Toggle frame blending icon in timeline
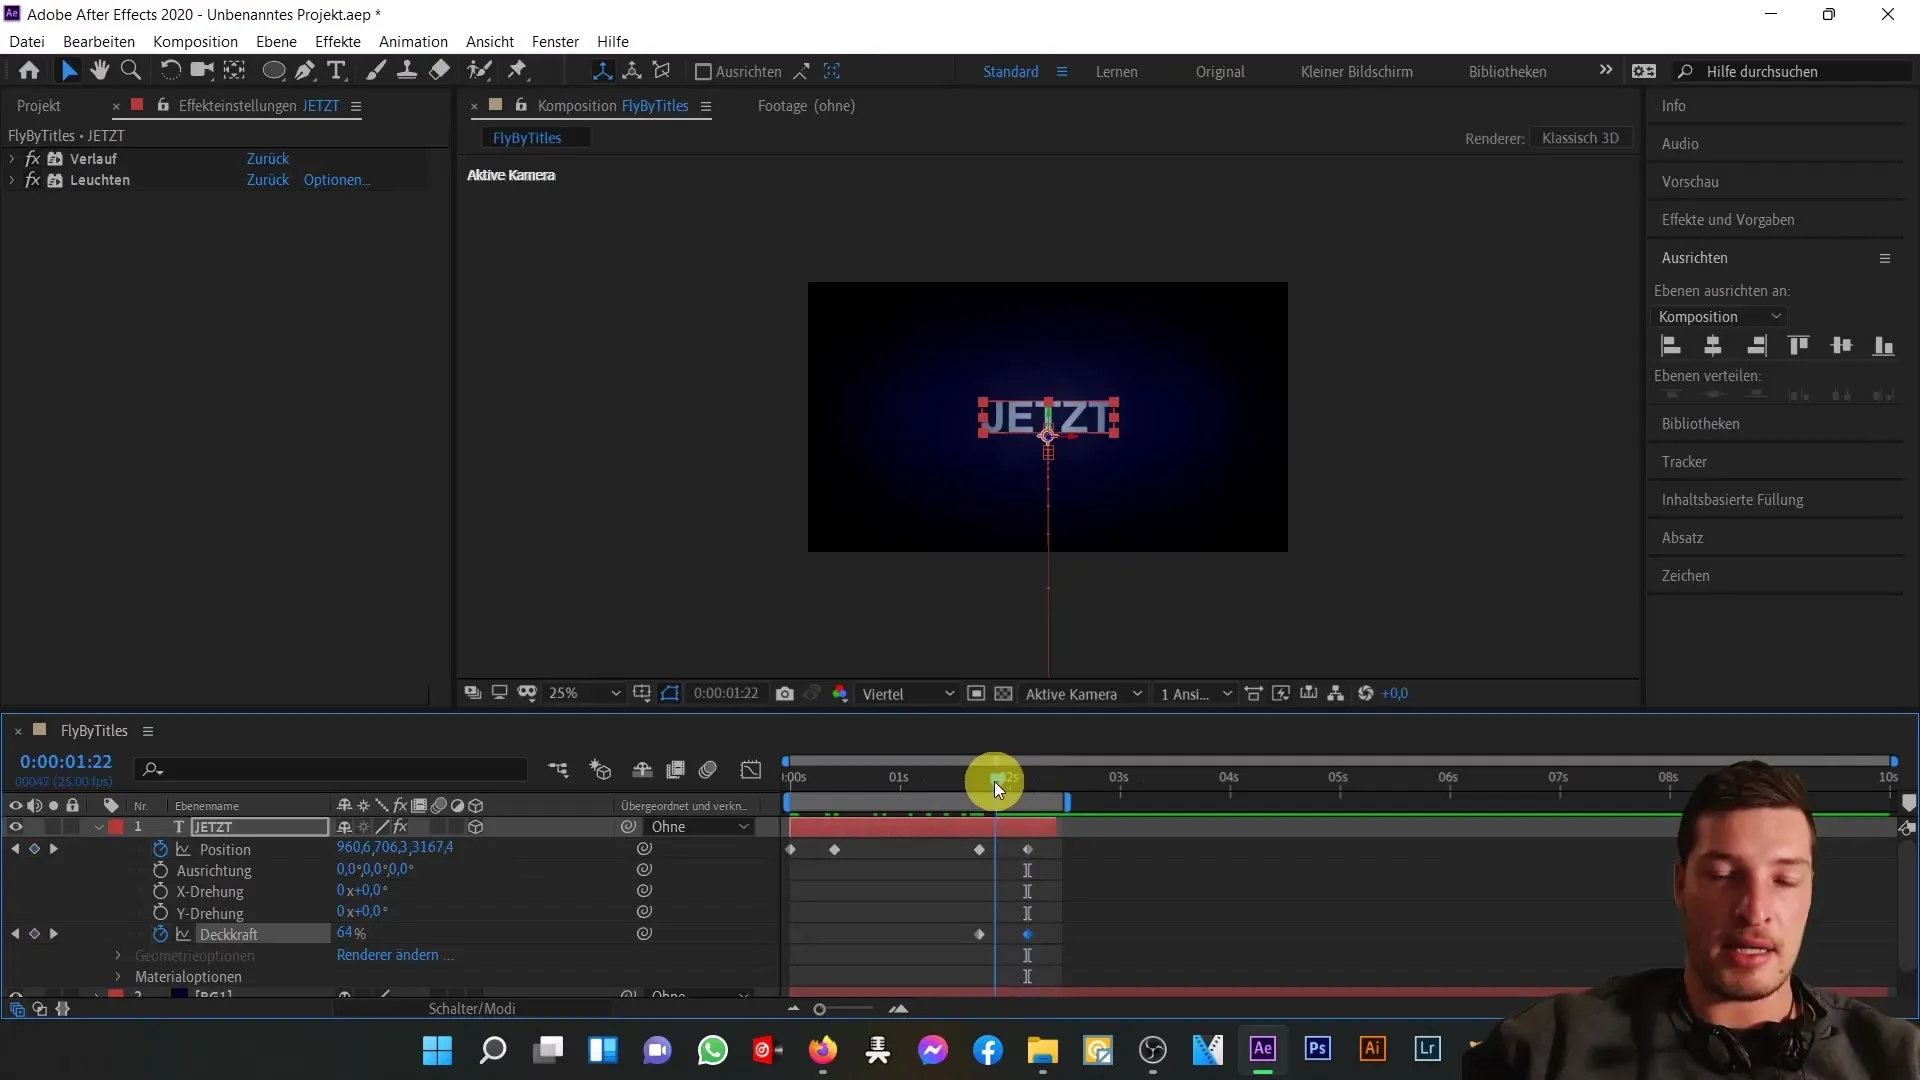 676,769
